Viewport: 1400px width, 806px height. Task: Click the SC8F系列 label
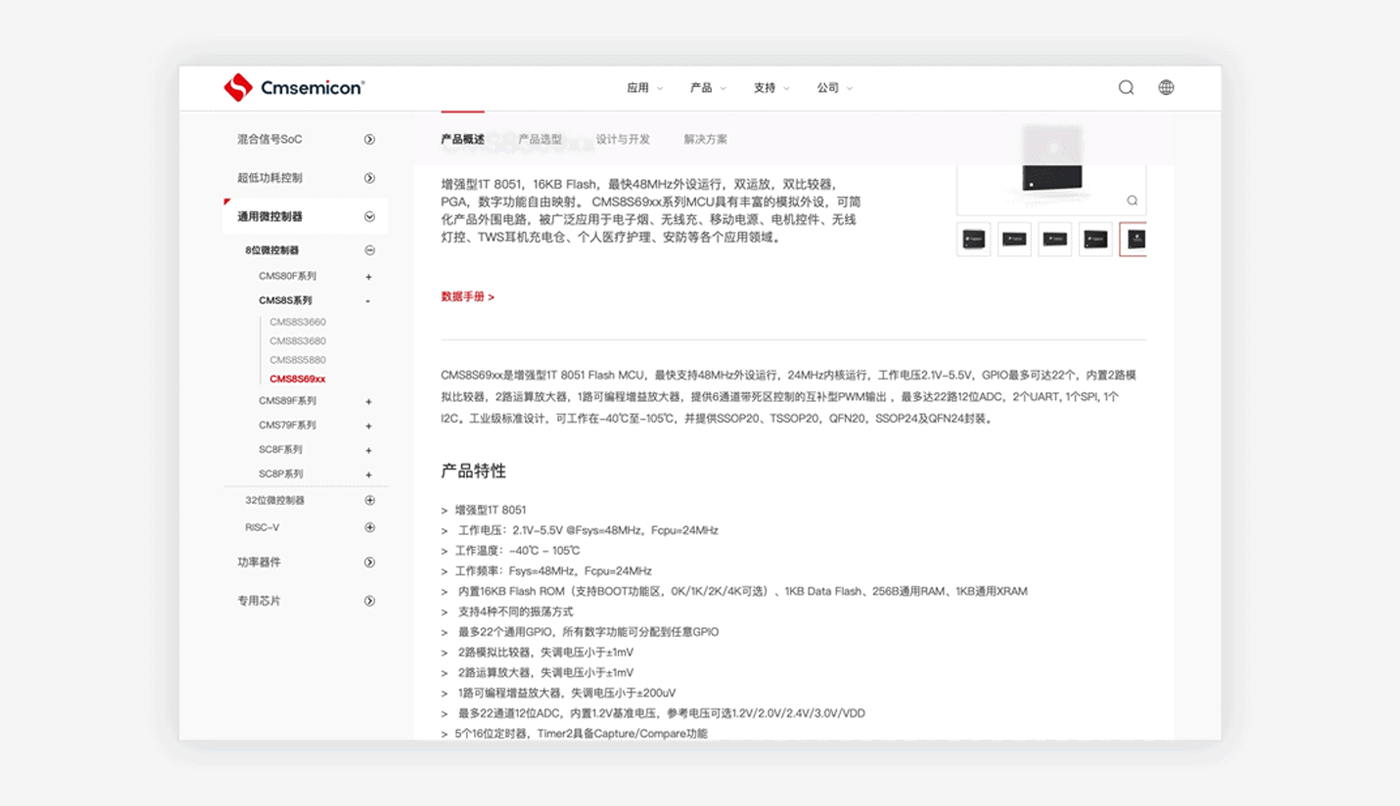(x=281, y=450)
